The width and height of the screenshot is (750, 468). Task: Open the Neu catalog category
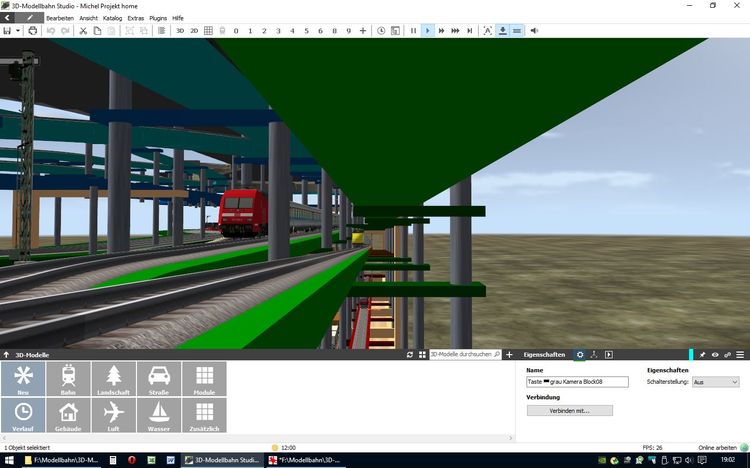23,379
